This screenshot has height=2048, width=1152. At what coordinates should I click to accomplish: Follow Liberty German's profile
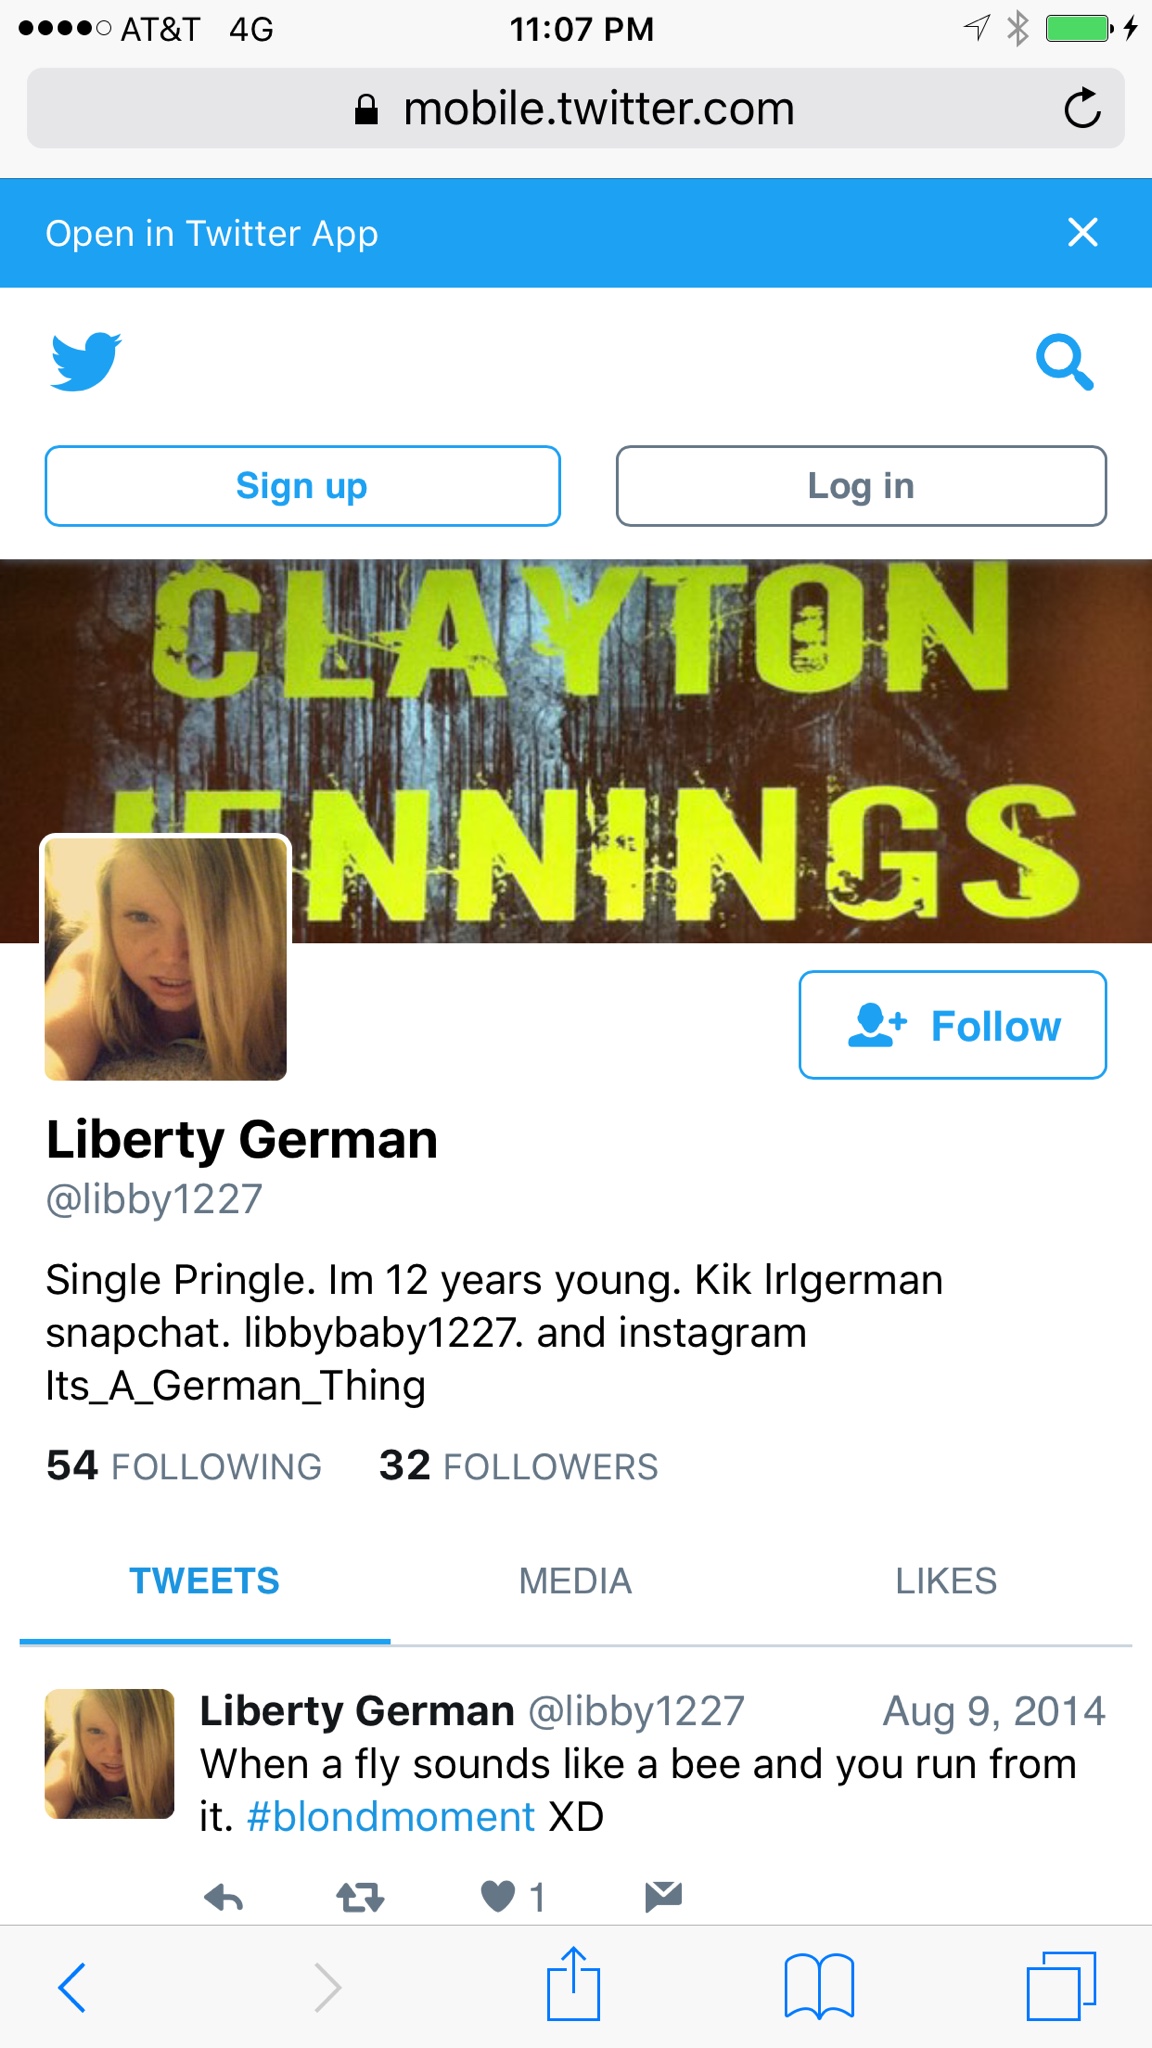(952, 1025)
